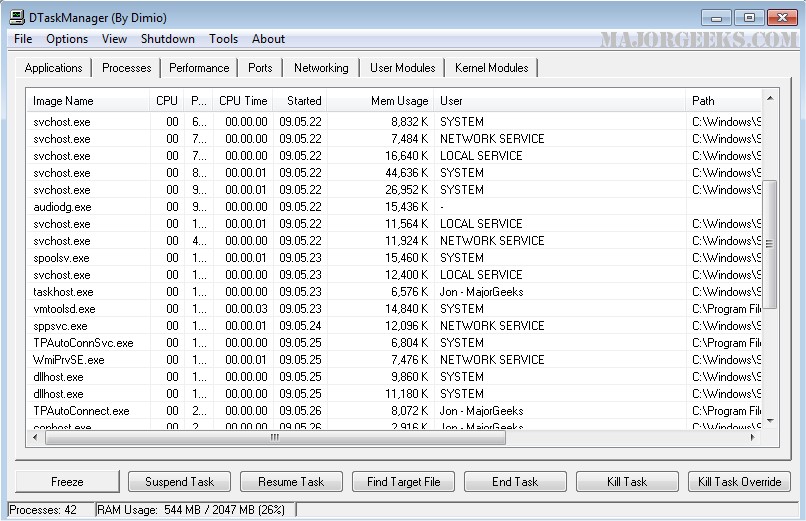Click the RAM Usage status bar entry
This screenshot has width=806, height=521.
[x=191, y=510]
